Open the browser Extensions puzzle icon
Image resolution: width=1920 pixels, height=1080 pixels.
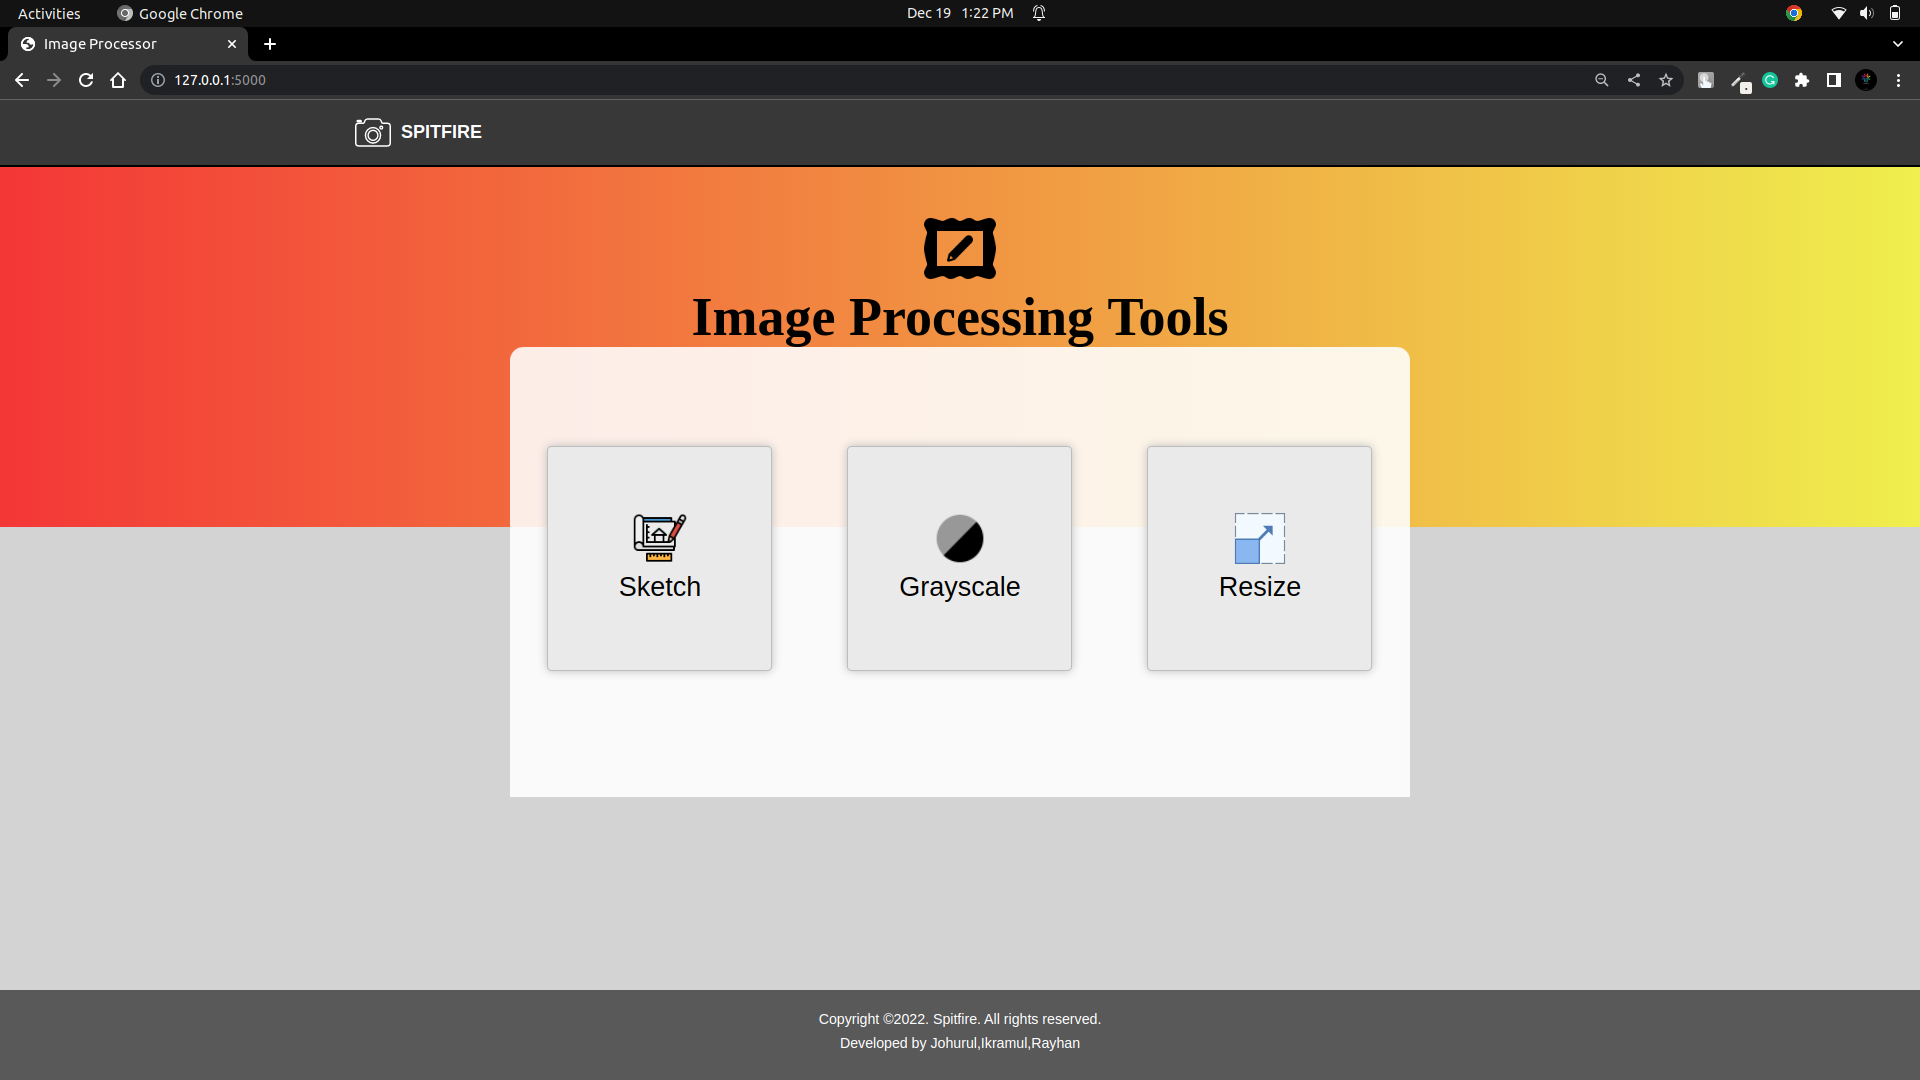click(x=1802, y=80)
